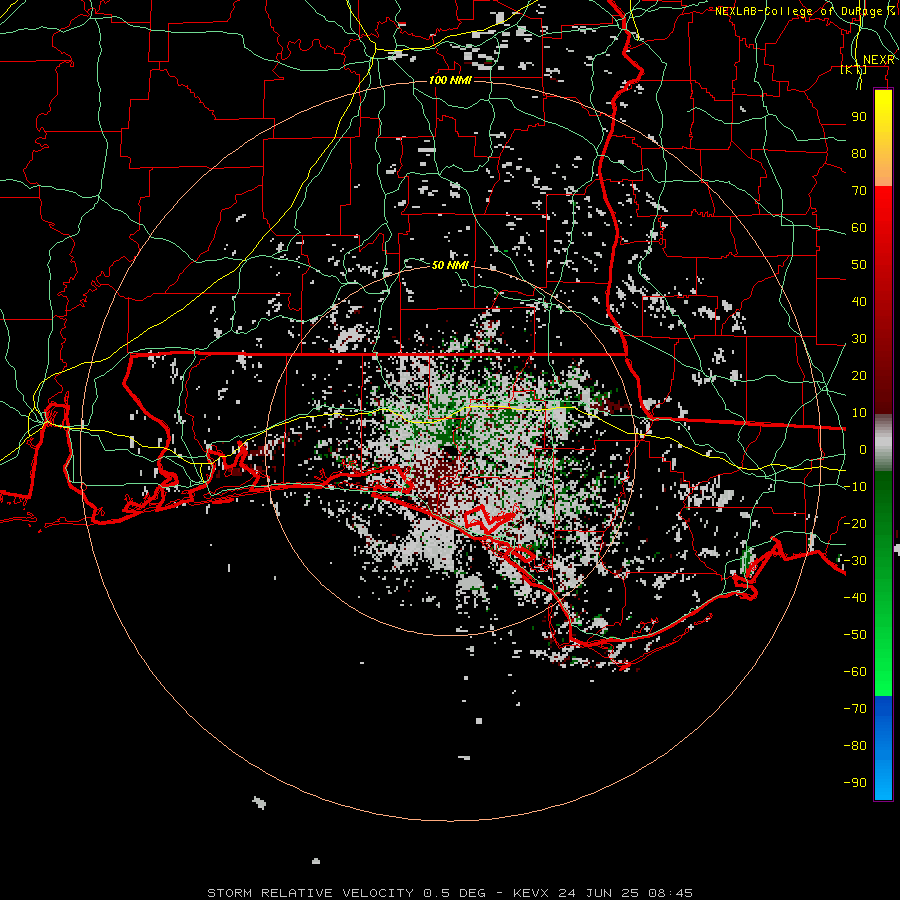
Task: Click the positive "70" scale value
Action: 859,191
